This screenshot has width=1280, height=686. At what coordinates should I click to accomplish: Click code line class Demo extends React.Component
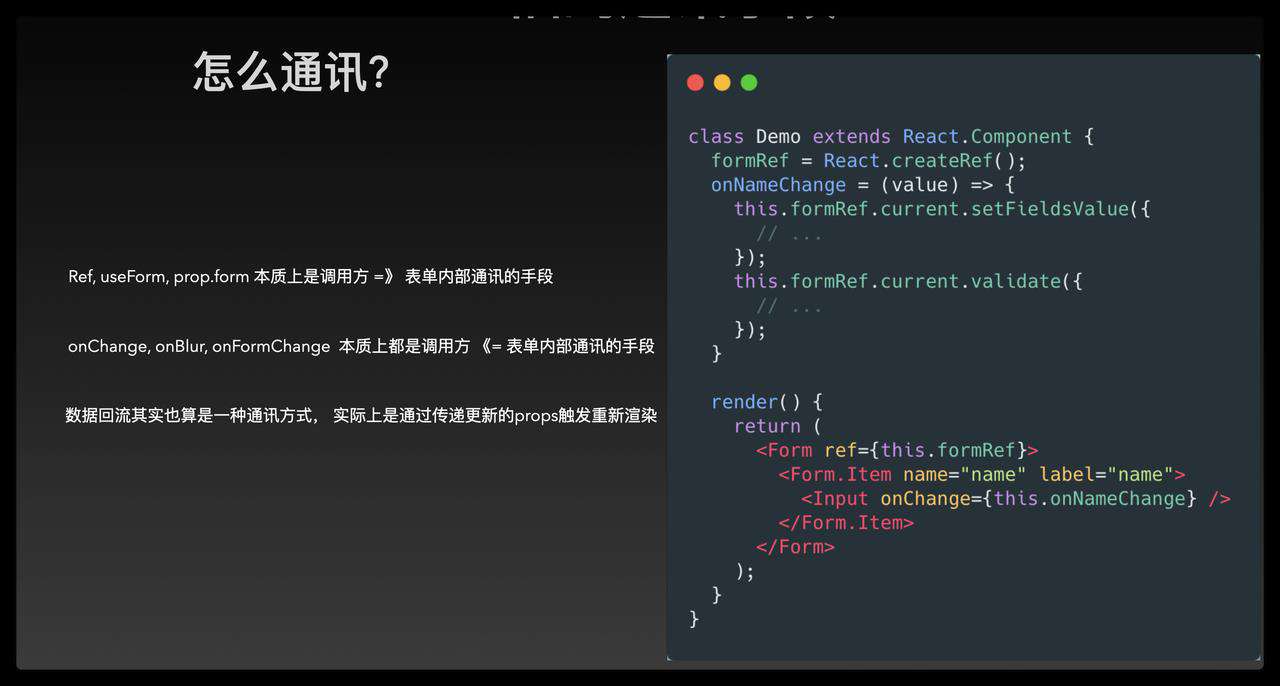pos(891,137)
